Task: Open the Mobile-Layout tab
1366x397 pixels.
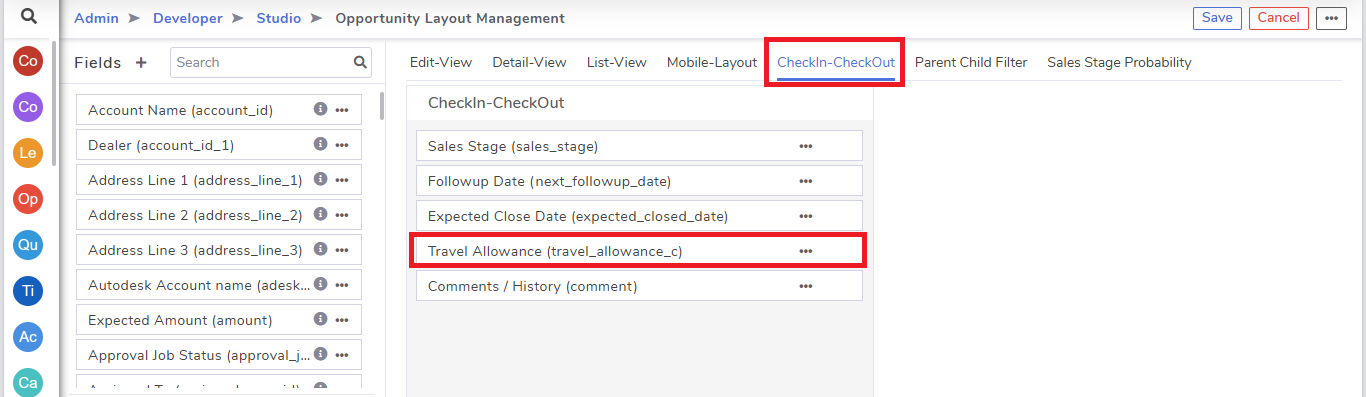Action: (712, 62)
